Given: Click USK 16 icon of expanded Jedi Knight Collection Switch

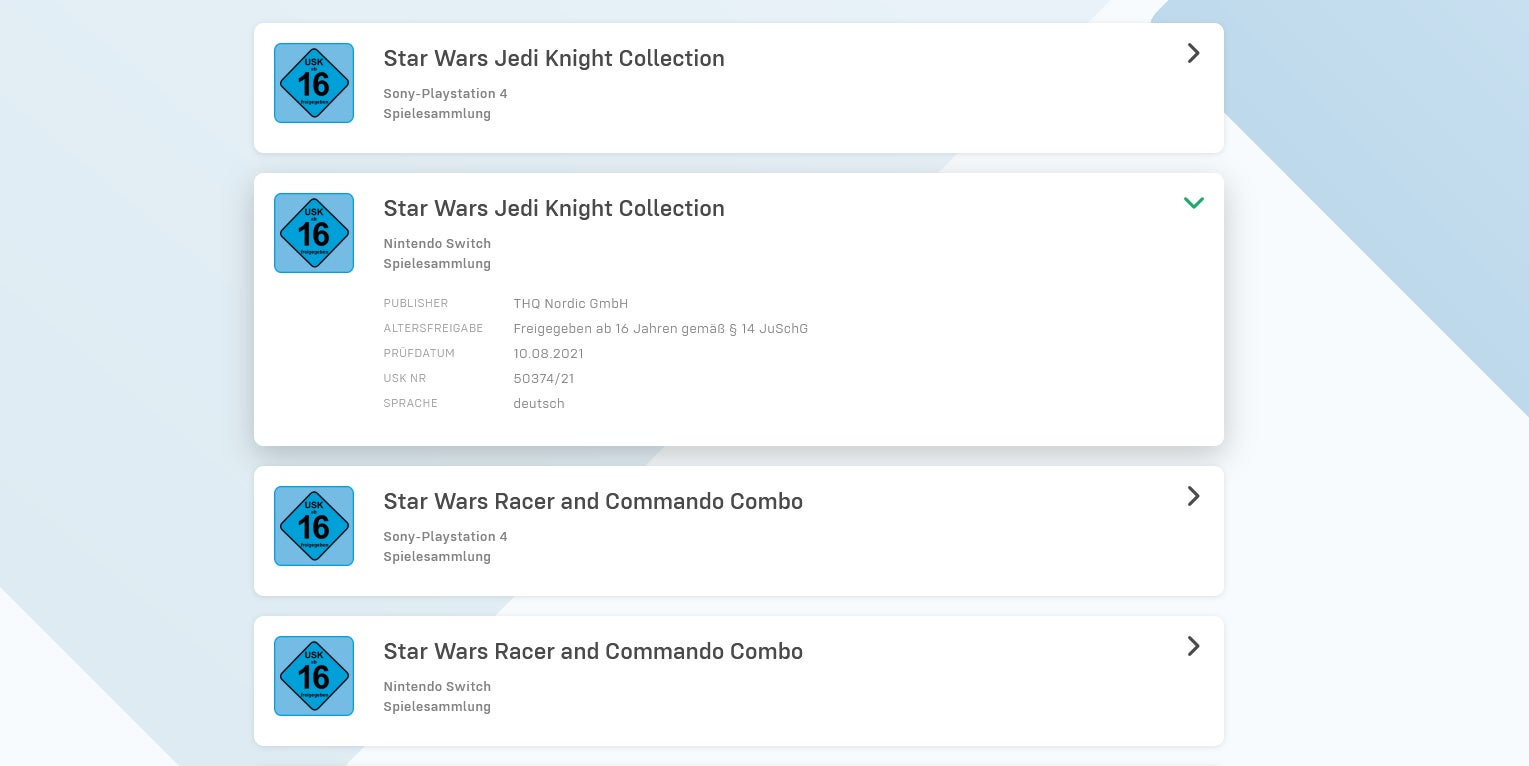Looking at the screenshot, I should pyautogui.click(x=314, y=233).
